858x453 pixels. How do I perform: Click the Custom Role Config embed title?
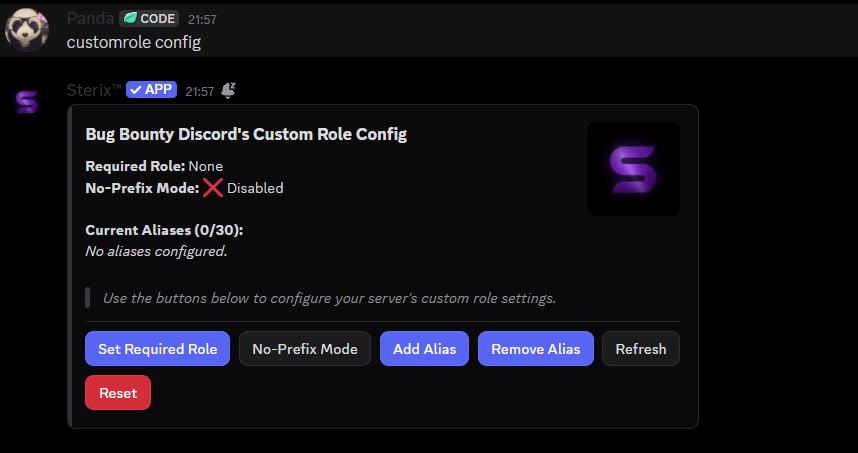click(x=246, y=134)
